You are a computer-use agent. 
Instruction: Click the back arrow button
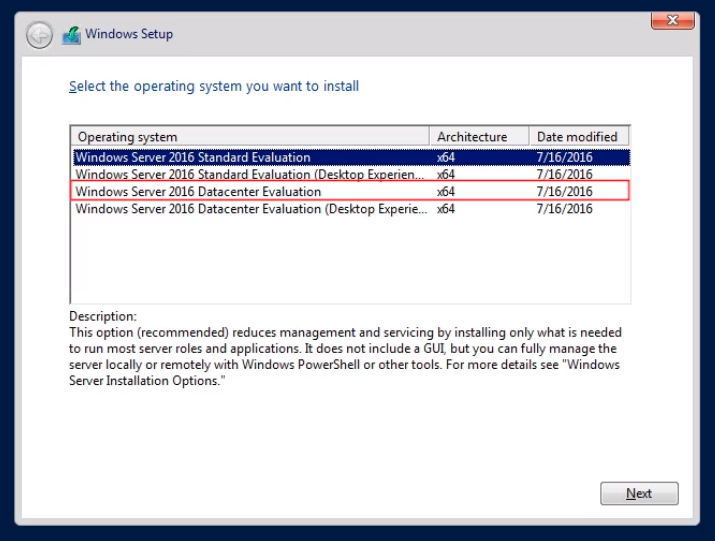point(39,35)
